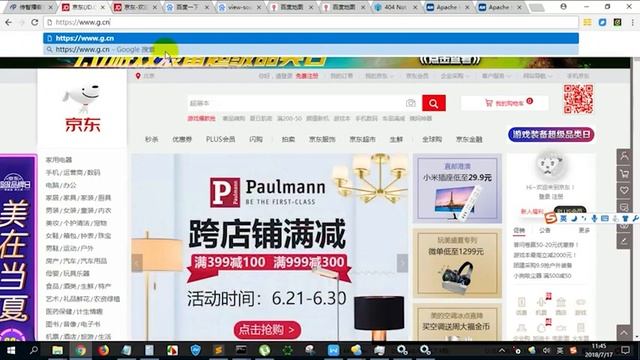This screenshot has height=360, width=640.
Task: Click the user profile icon in right sidebar
Action: (x=624, y=156)
